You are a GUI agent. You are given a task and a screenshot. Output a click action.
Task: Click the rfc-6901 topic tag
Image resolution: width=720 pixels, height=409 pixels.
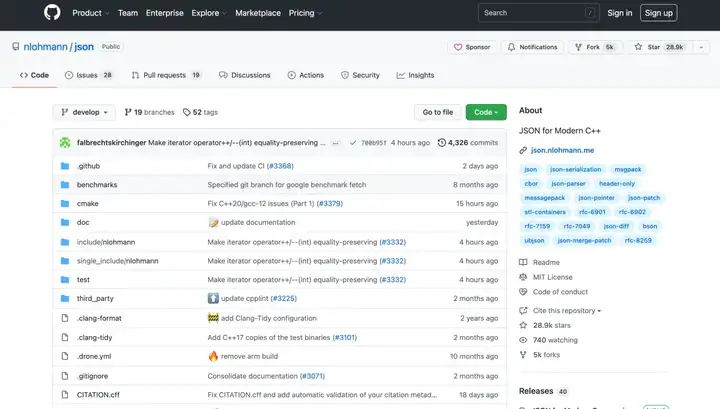[x=592, y=212]
